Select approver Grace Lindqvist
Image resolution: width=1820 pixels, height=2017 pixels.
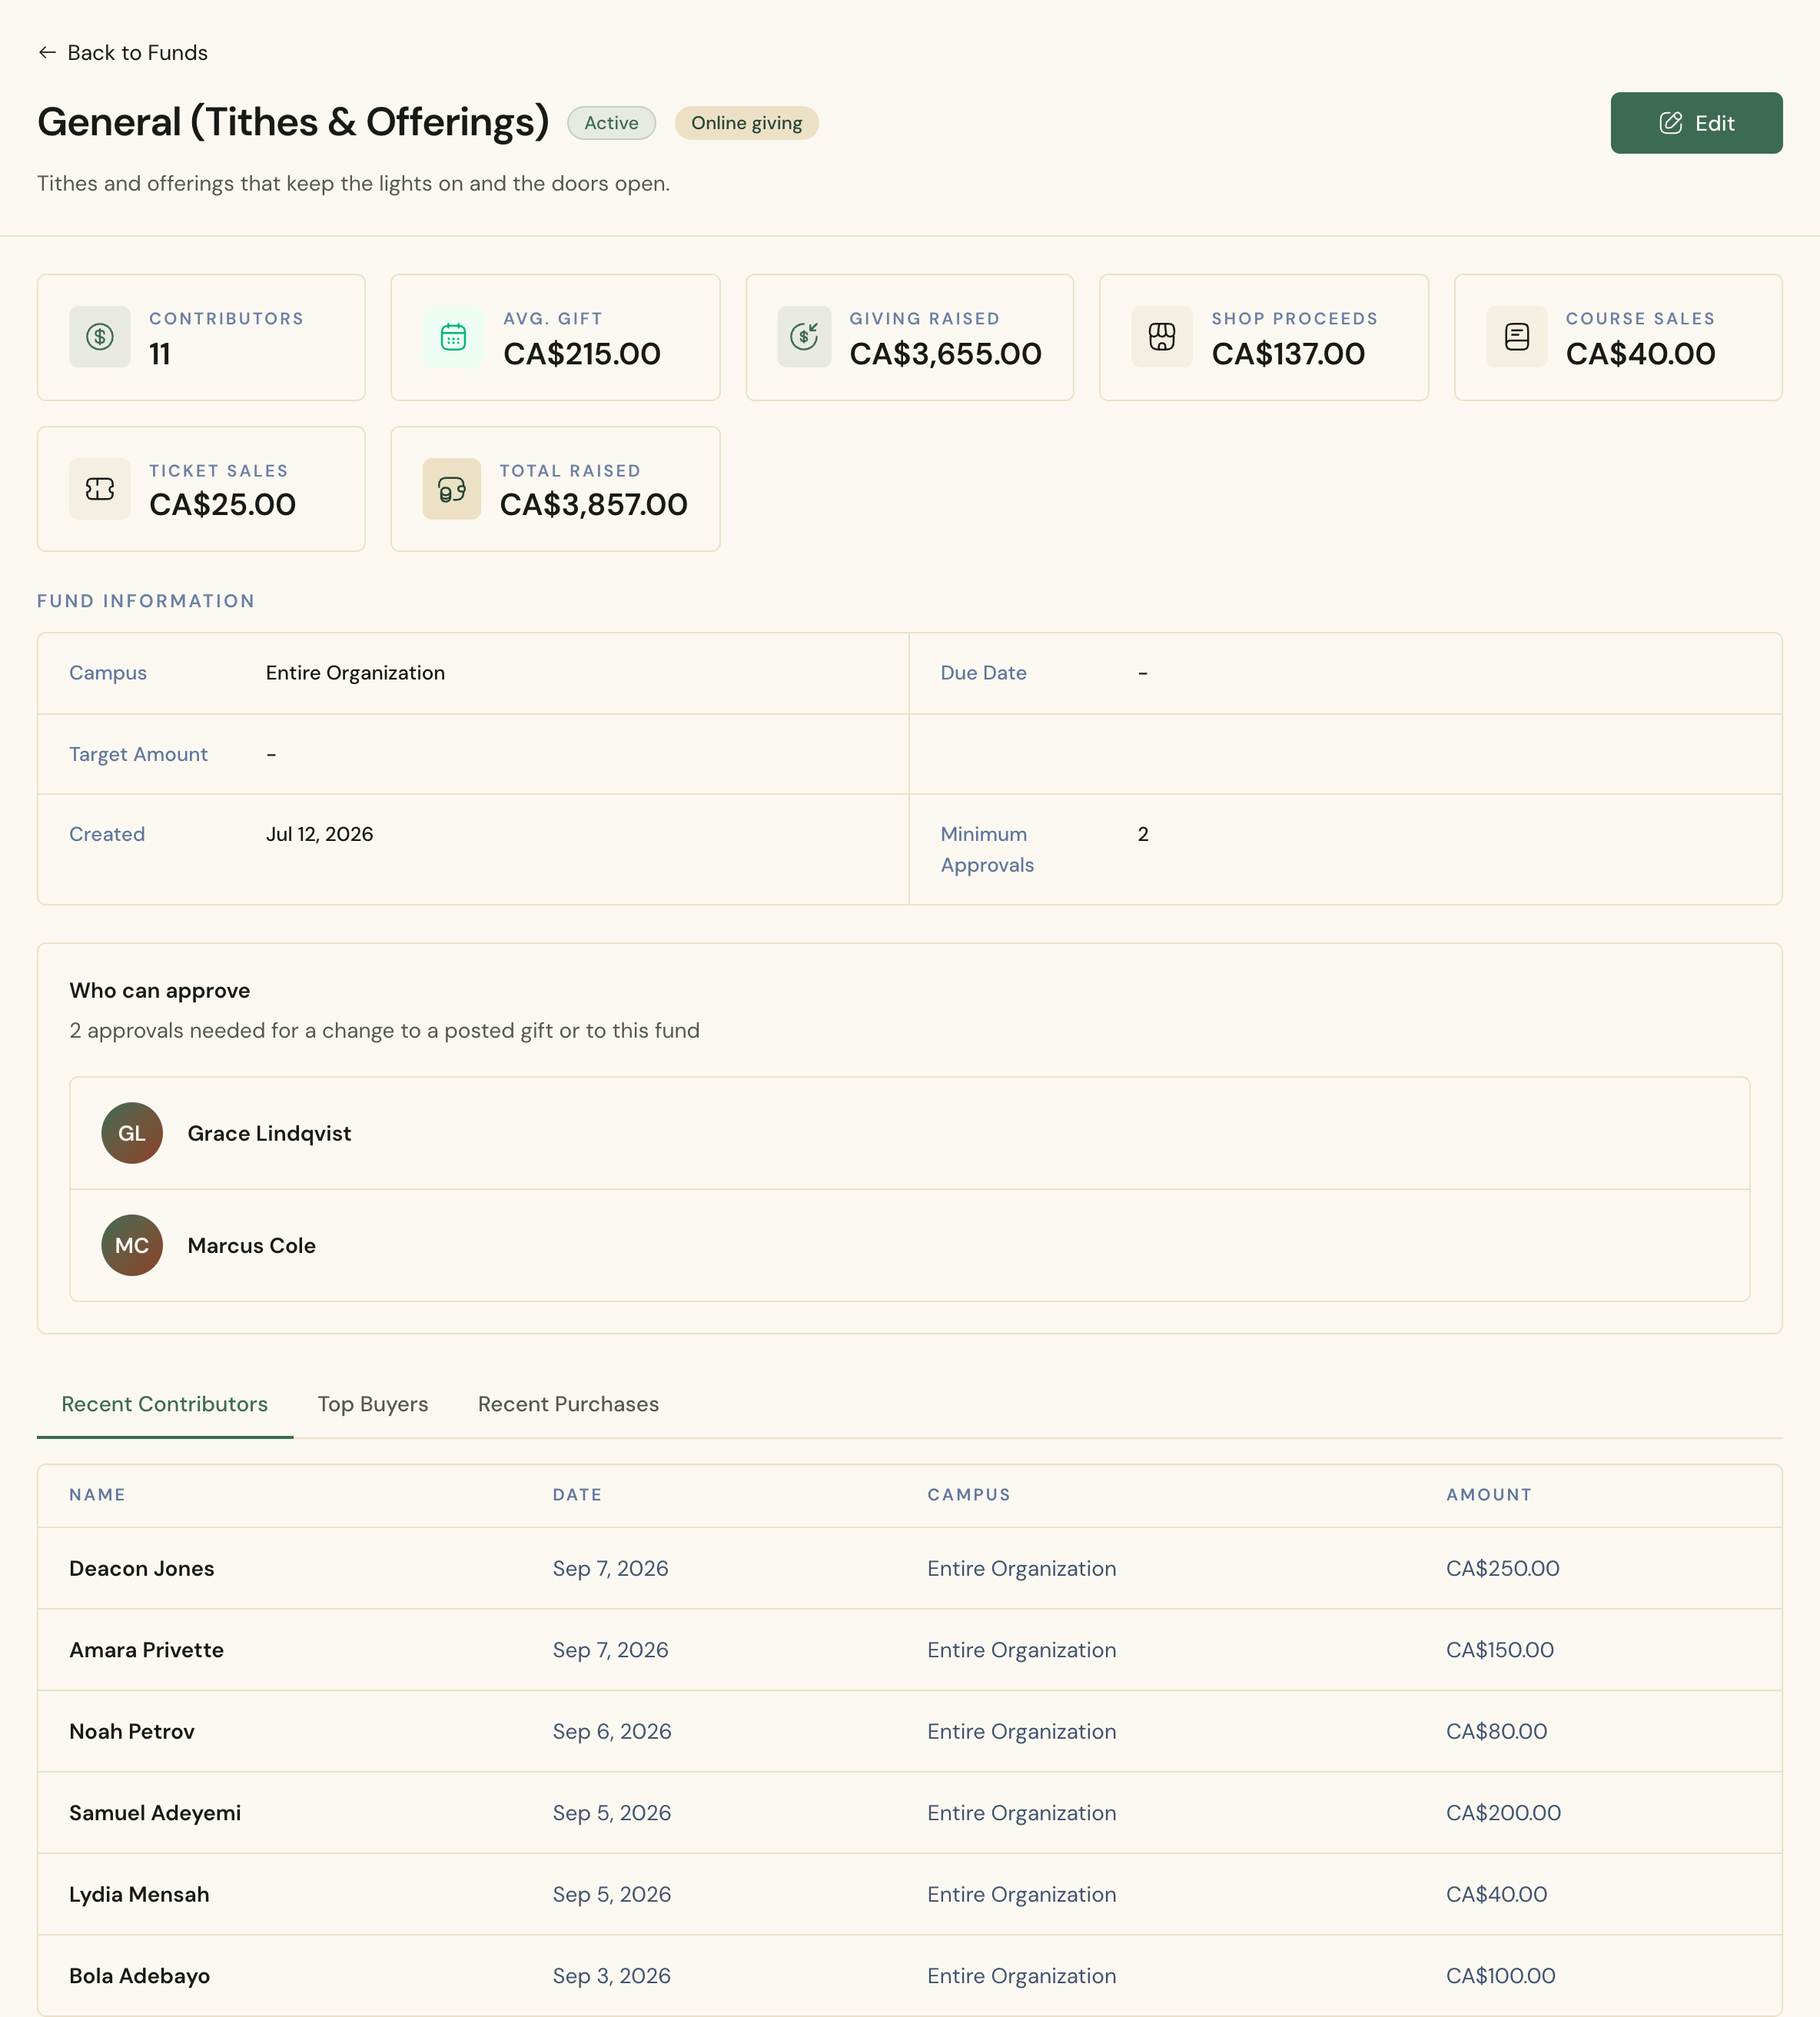coord(910,1133)
